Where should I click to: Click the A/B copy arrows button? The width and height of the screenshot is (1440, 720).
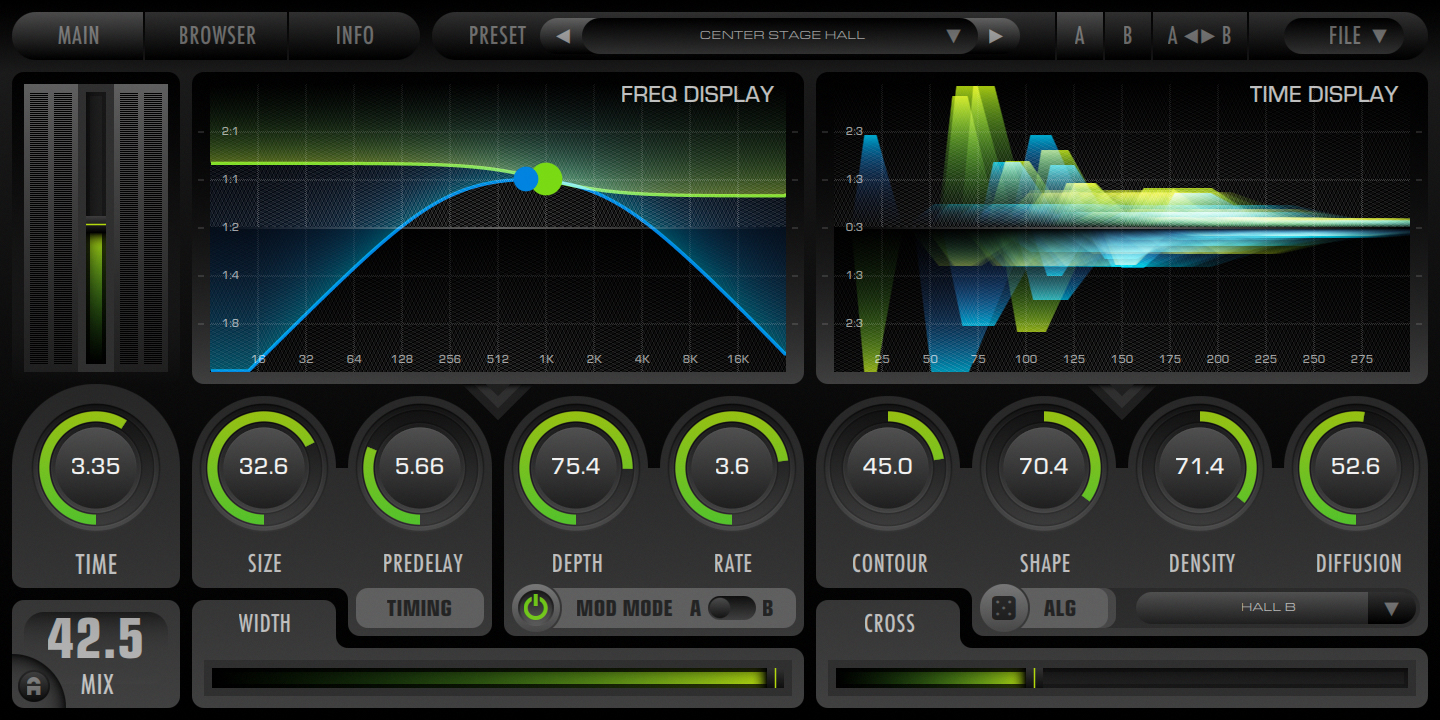1199,36
